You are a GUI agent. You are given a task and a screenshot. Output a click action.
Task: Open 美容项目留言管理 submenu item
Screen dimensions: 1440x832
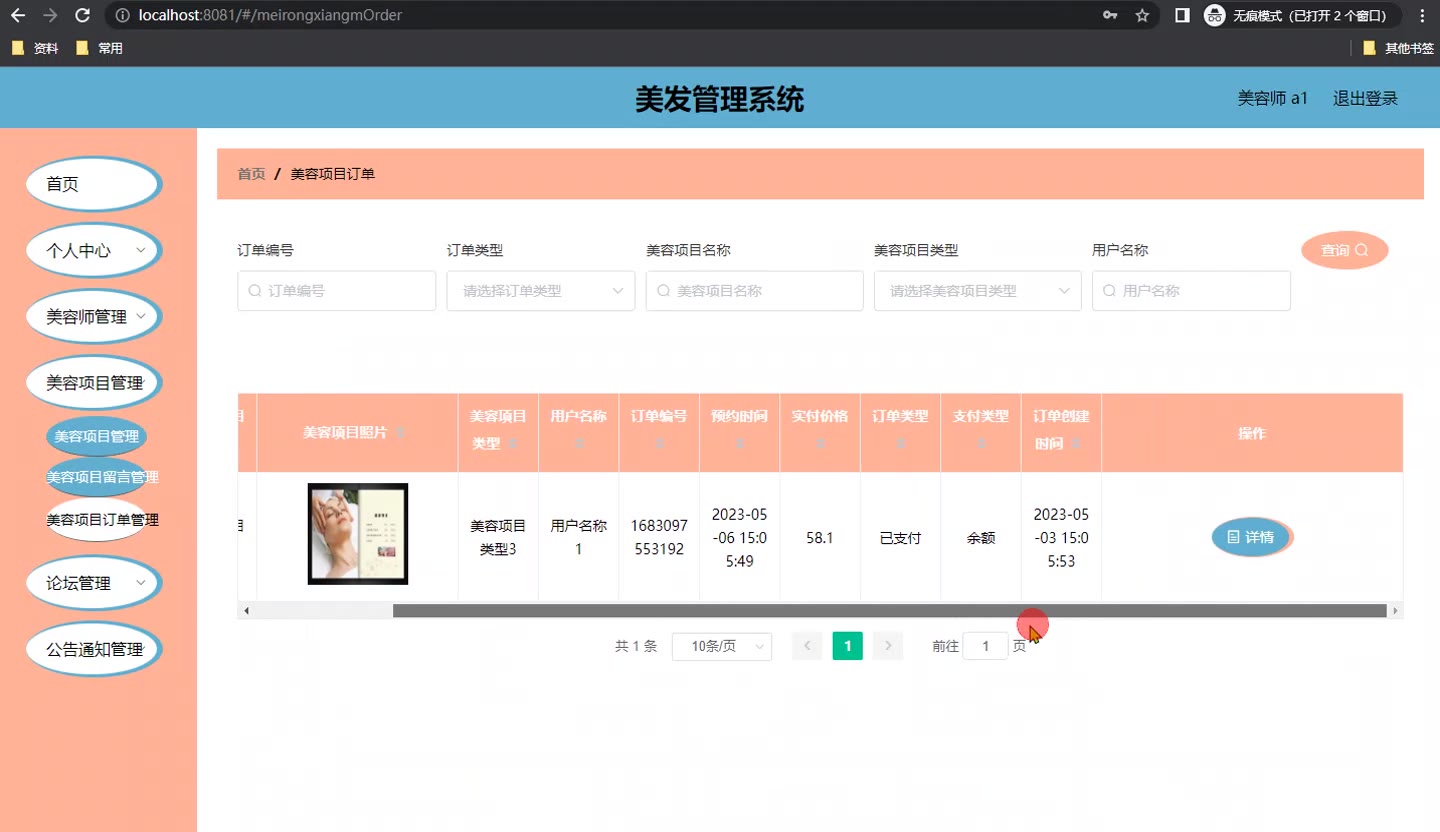click(102, 478)
